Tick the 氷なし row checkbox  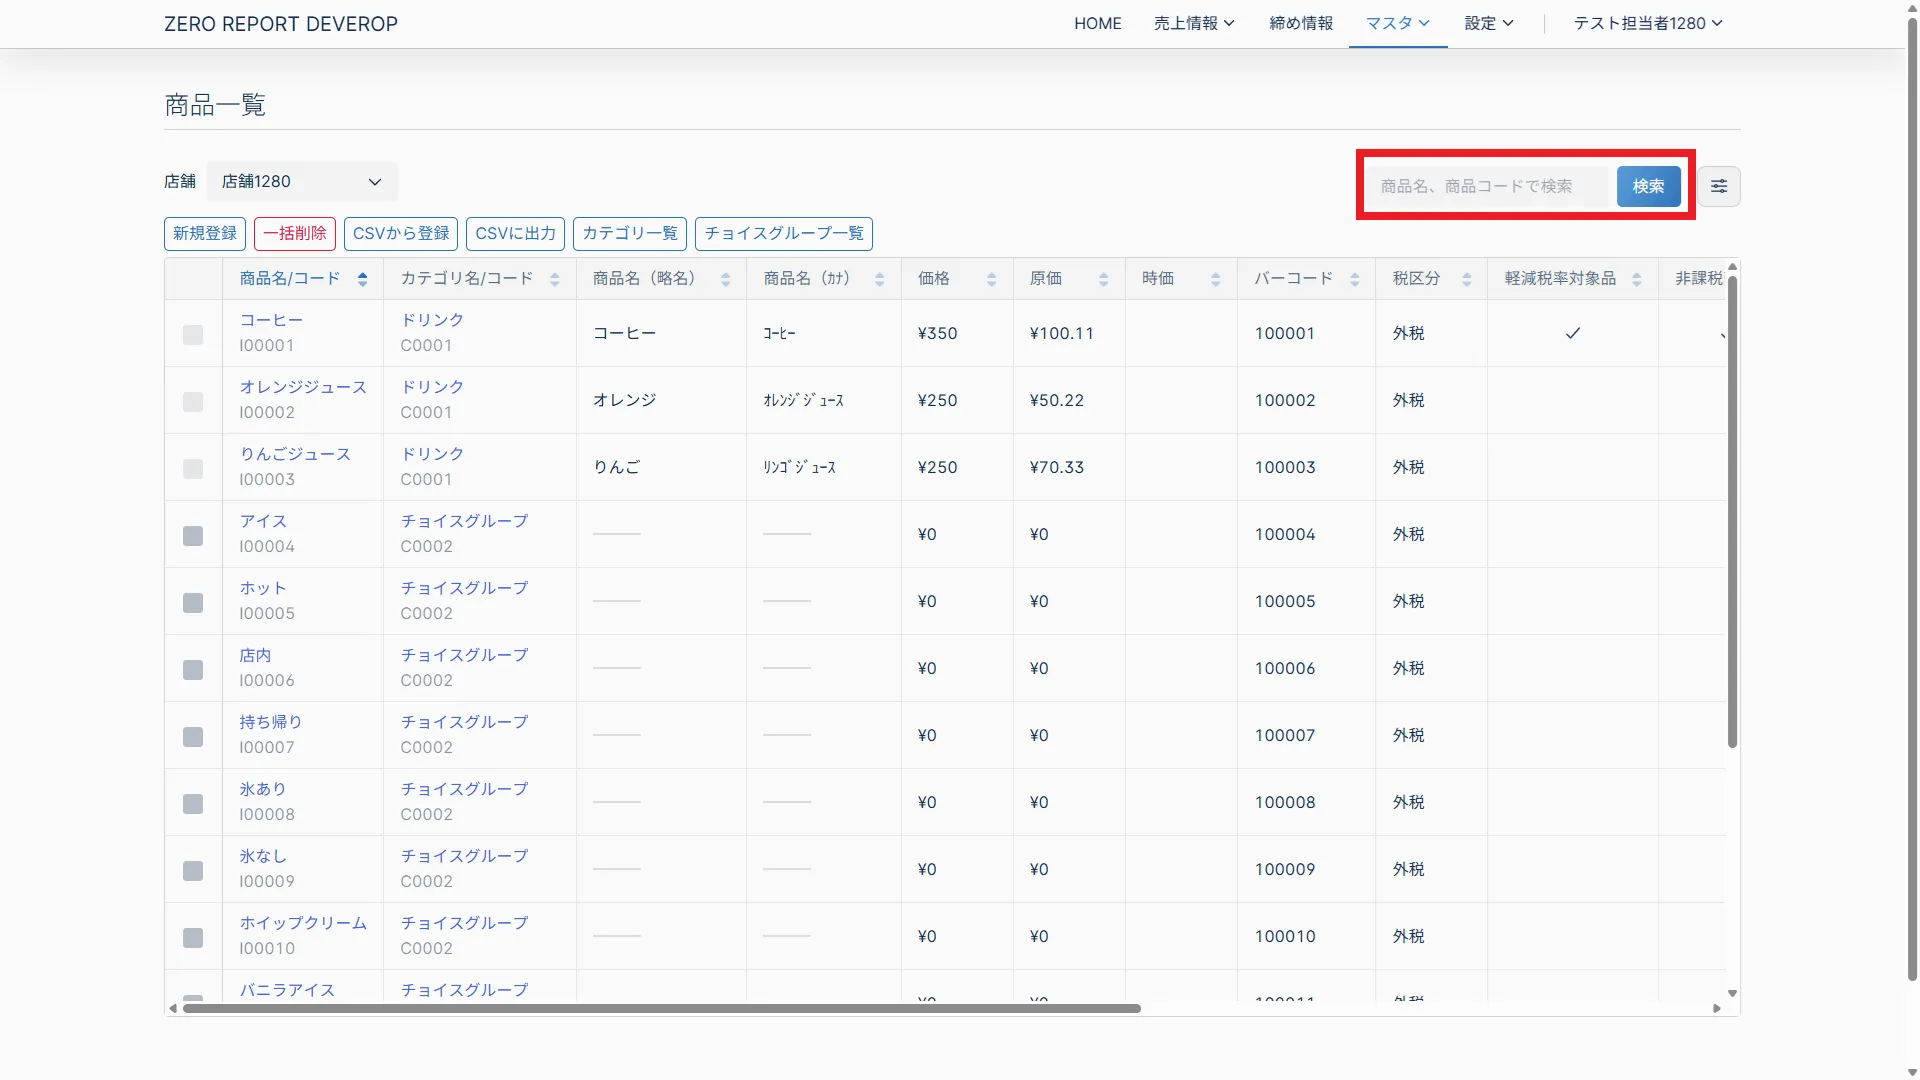click(x=193, y=871)
